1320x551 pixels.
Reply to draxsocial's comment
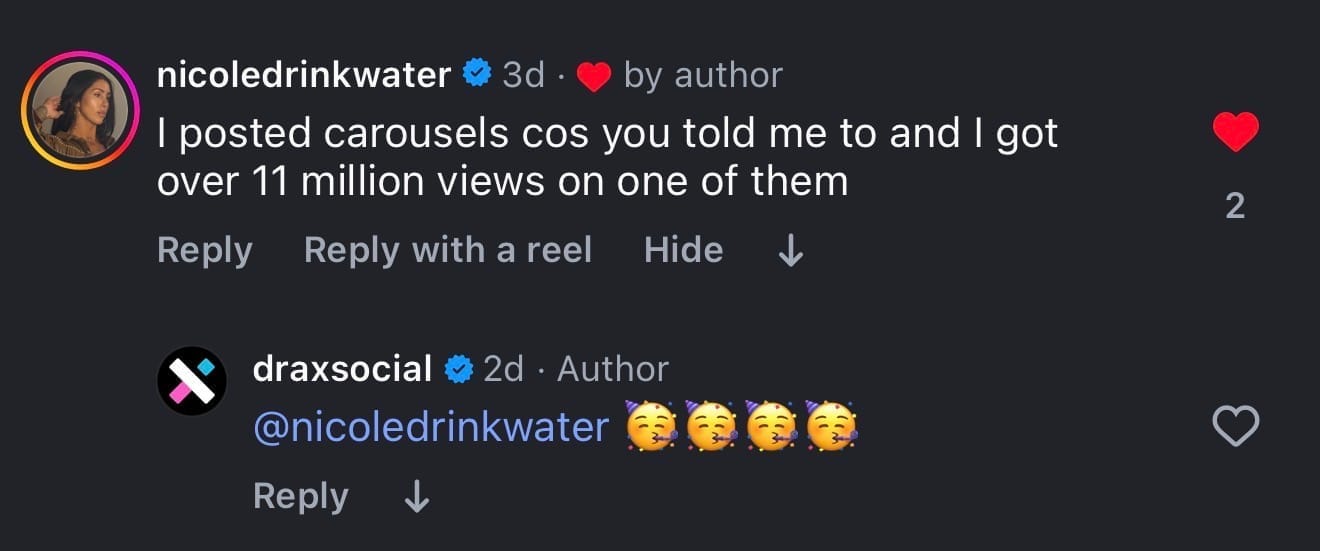tap(300, 496)
